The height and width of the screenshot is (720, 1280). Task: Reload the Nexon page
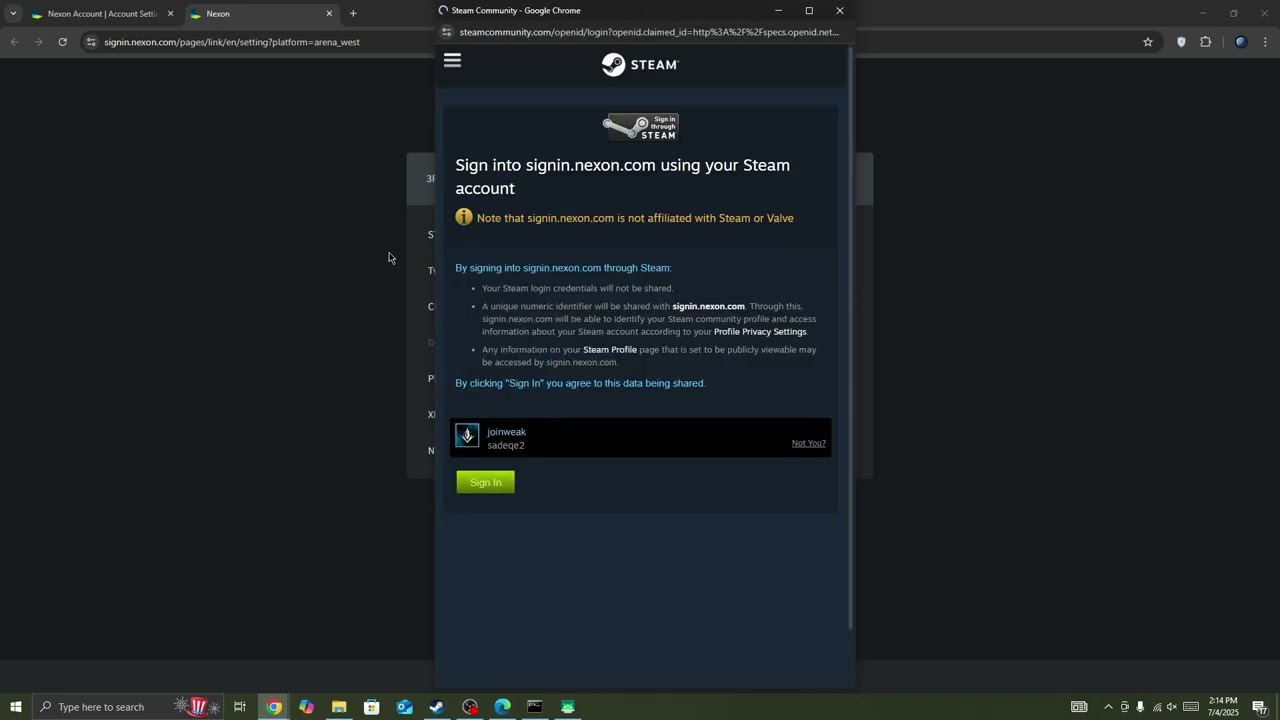pyautogui.click(x=62, y=42)
